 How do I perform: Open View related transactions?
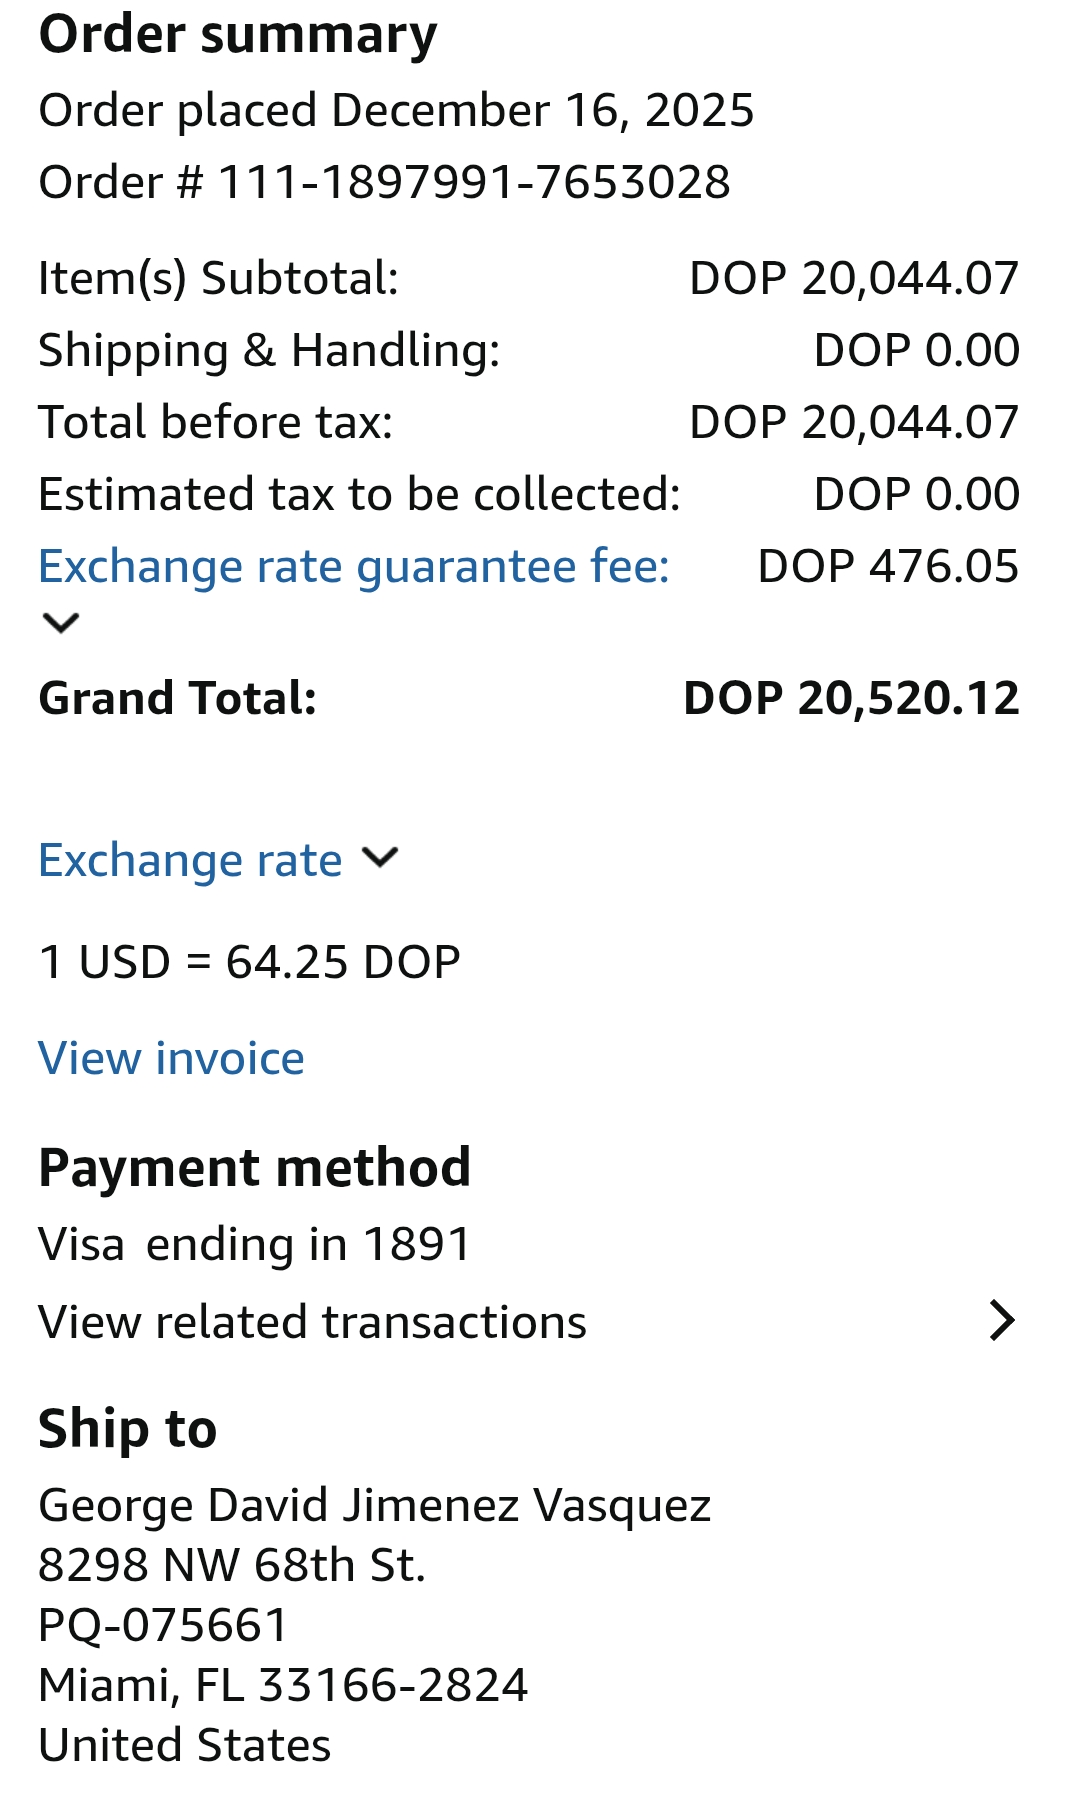(x=312, y=1322)
